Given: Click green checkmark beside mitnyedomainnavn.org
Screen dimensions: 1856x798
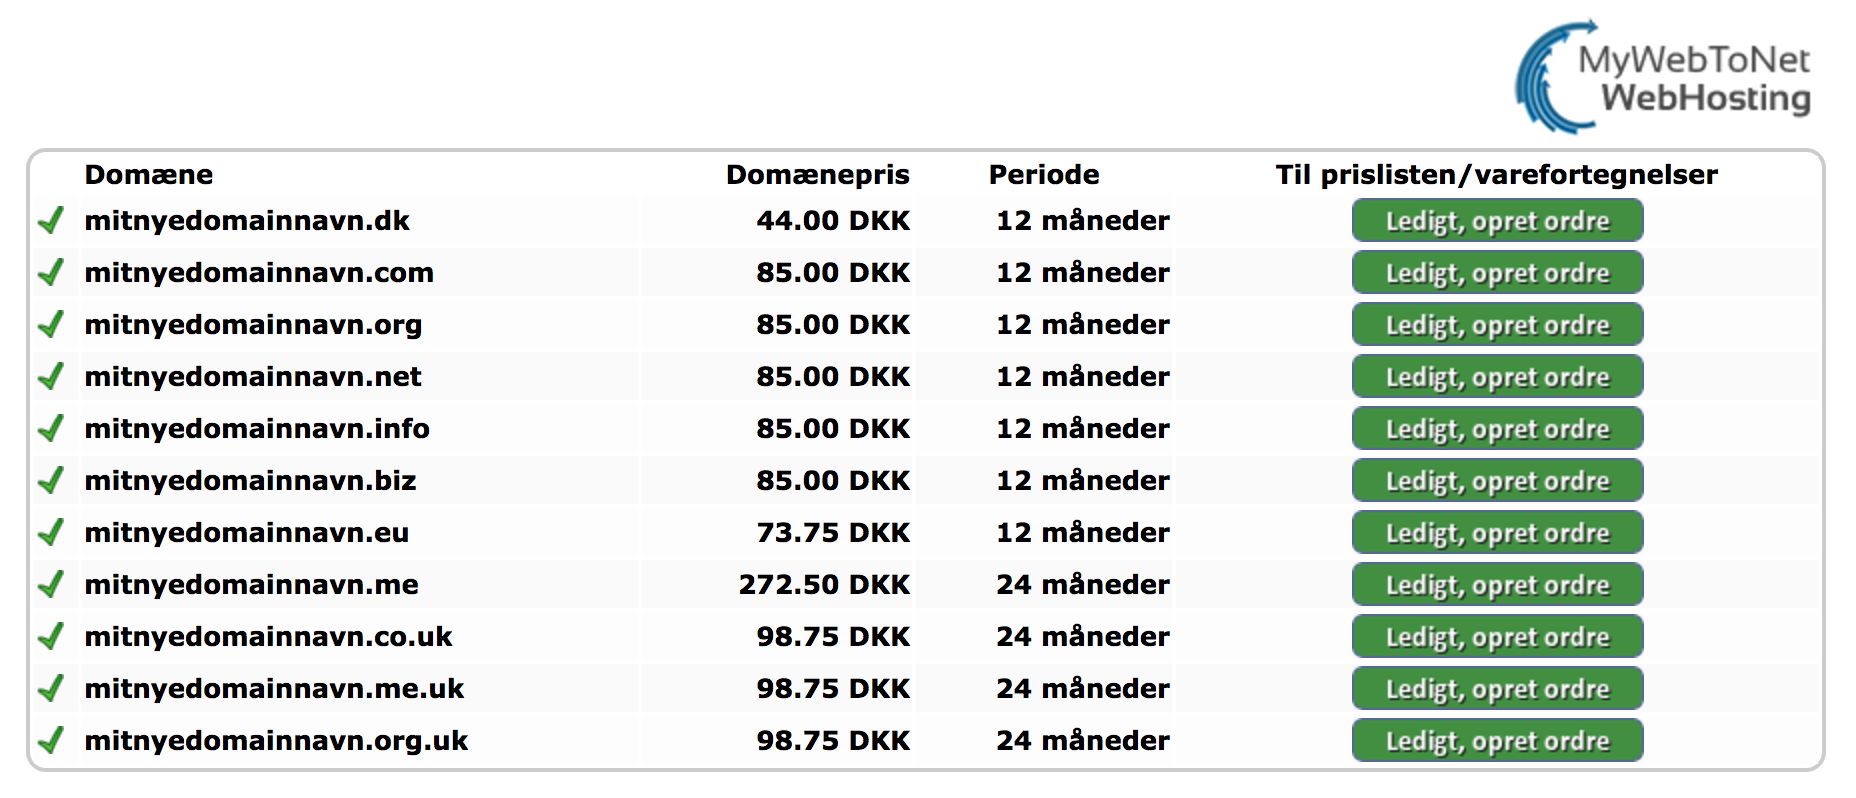Looking at the screenshot, I should click(x=51, y=324).
